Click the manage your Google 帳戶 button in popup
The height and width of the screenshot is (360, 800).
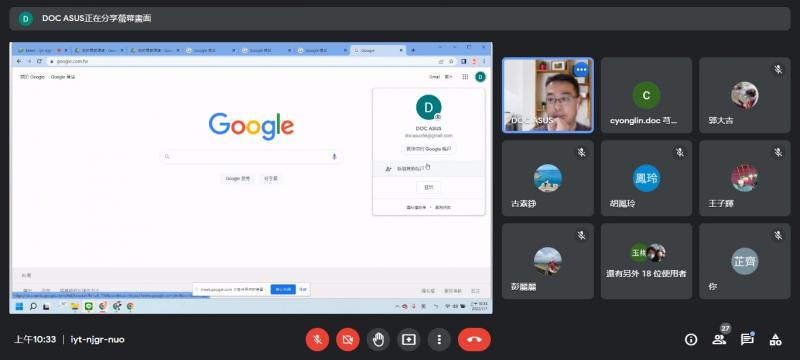pos(429,149)
